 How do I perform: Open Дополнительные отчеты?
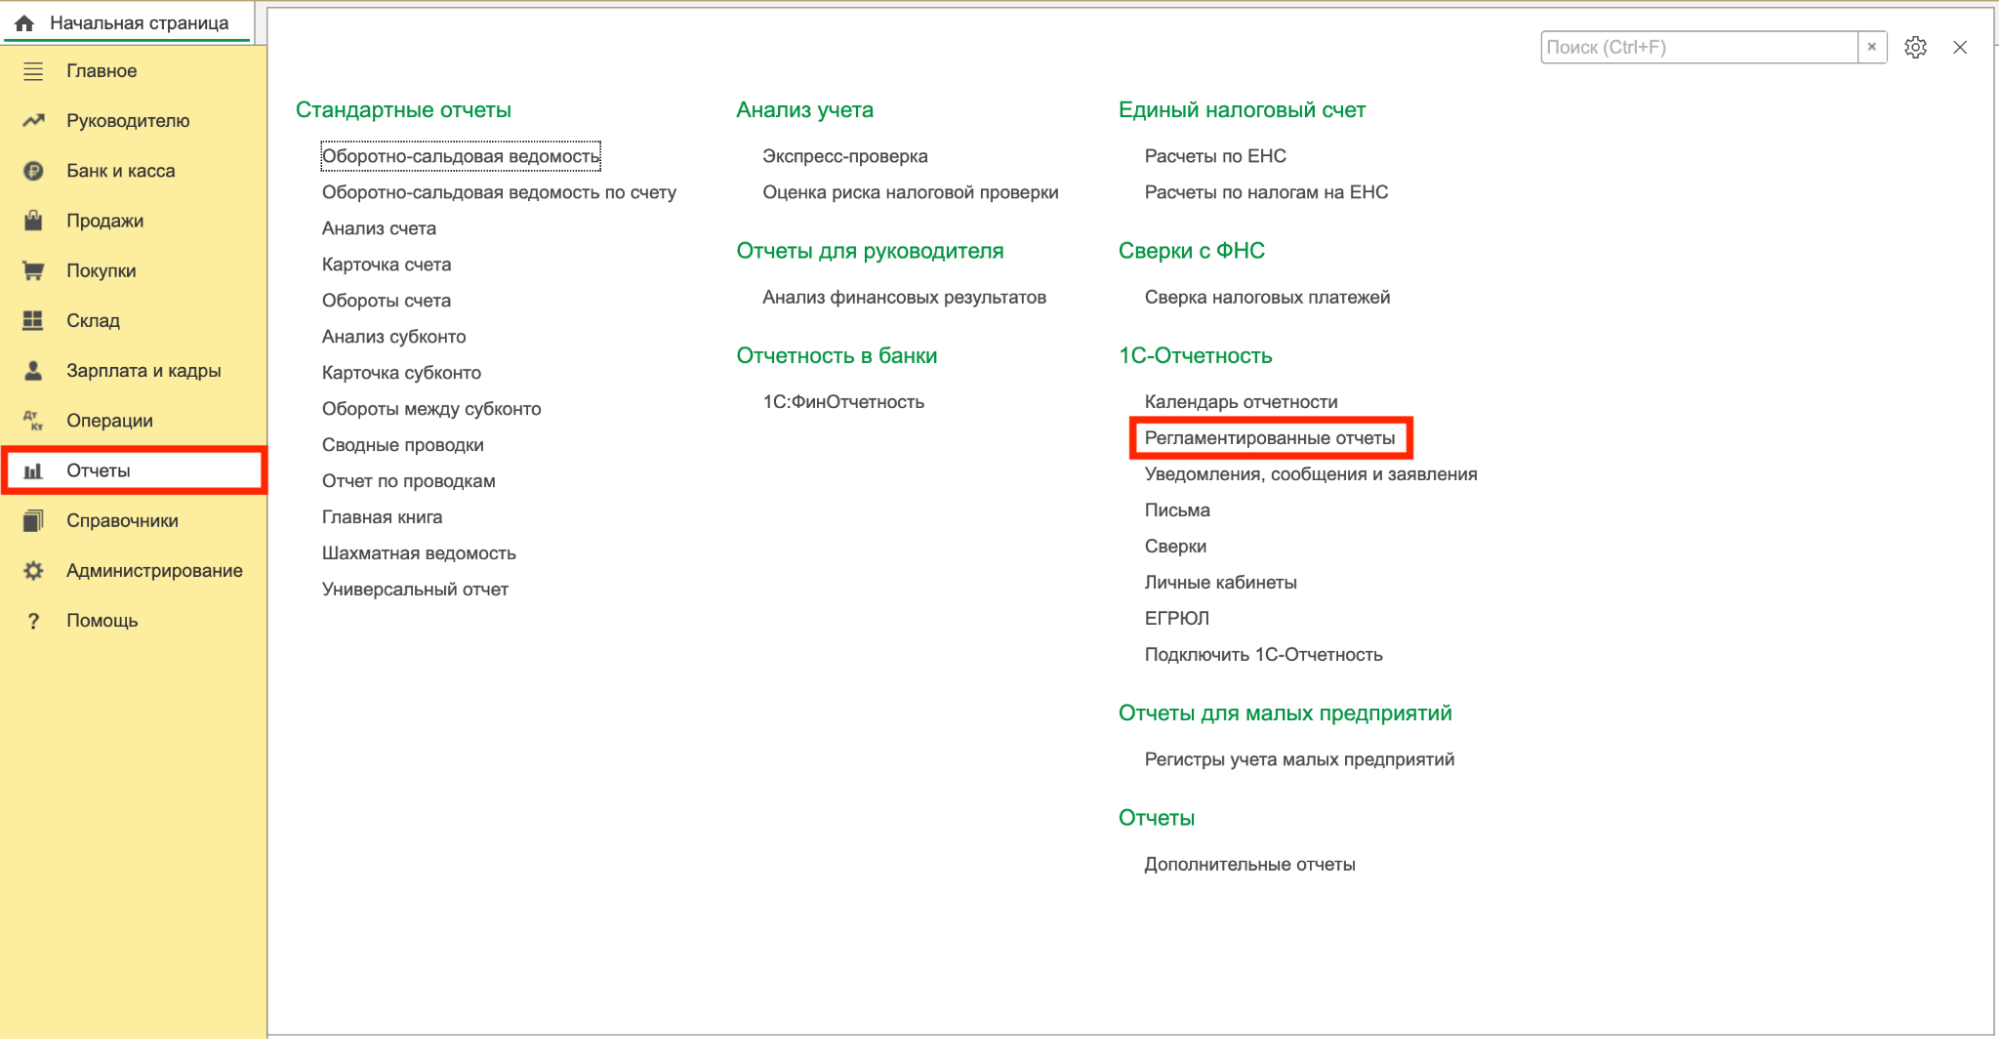click(1250, 864)
